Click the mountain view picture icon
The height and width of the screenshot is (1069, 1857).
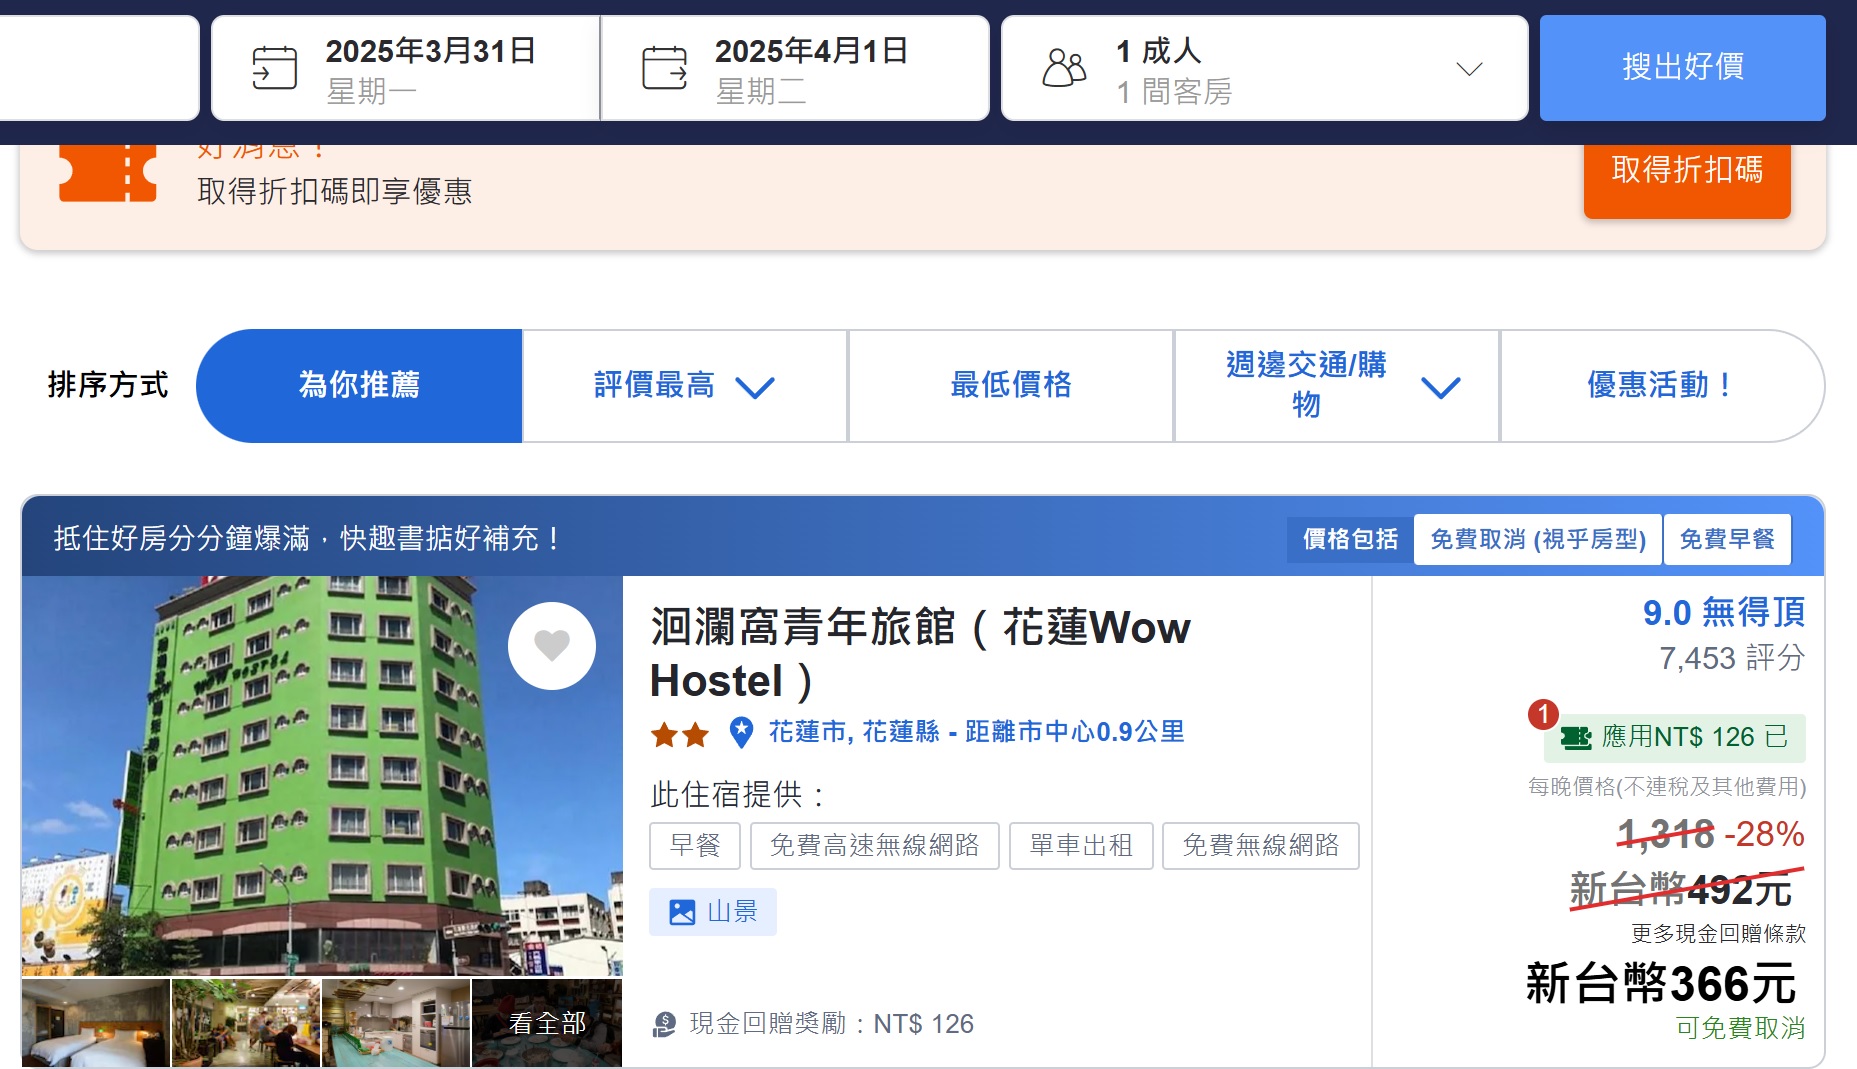coord(682,912)
